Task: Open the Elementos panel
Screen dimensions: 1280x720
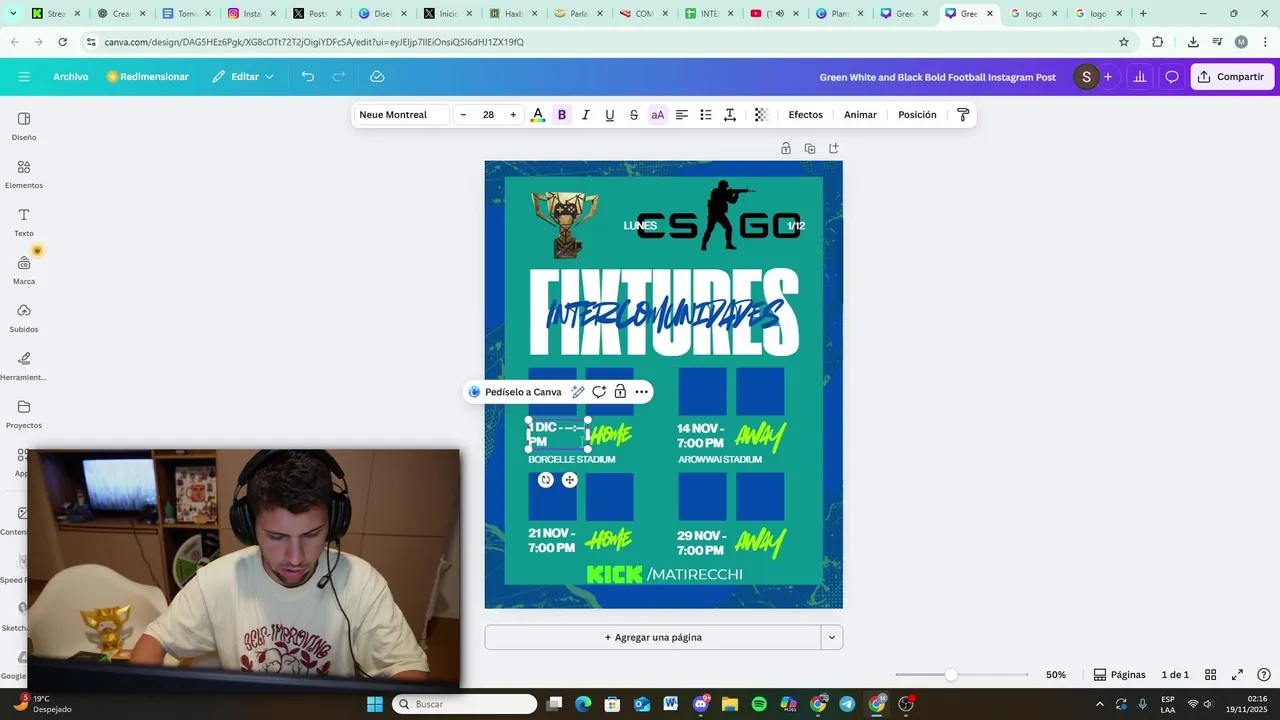Action: tap(24, 174)
